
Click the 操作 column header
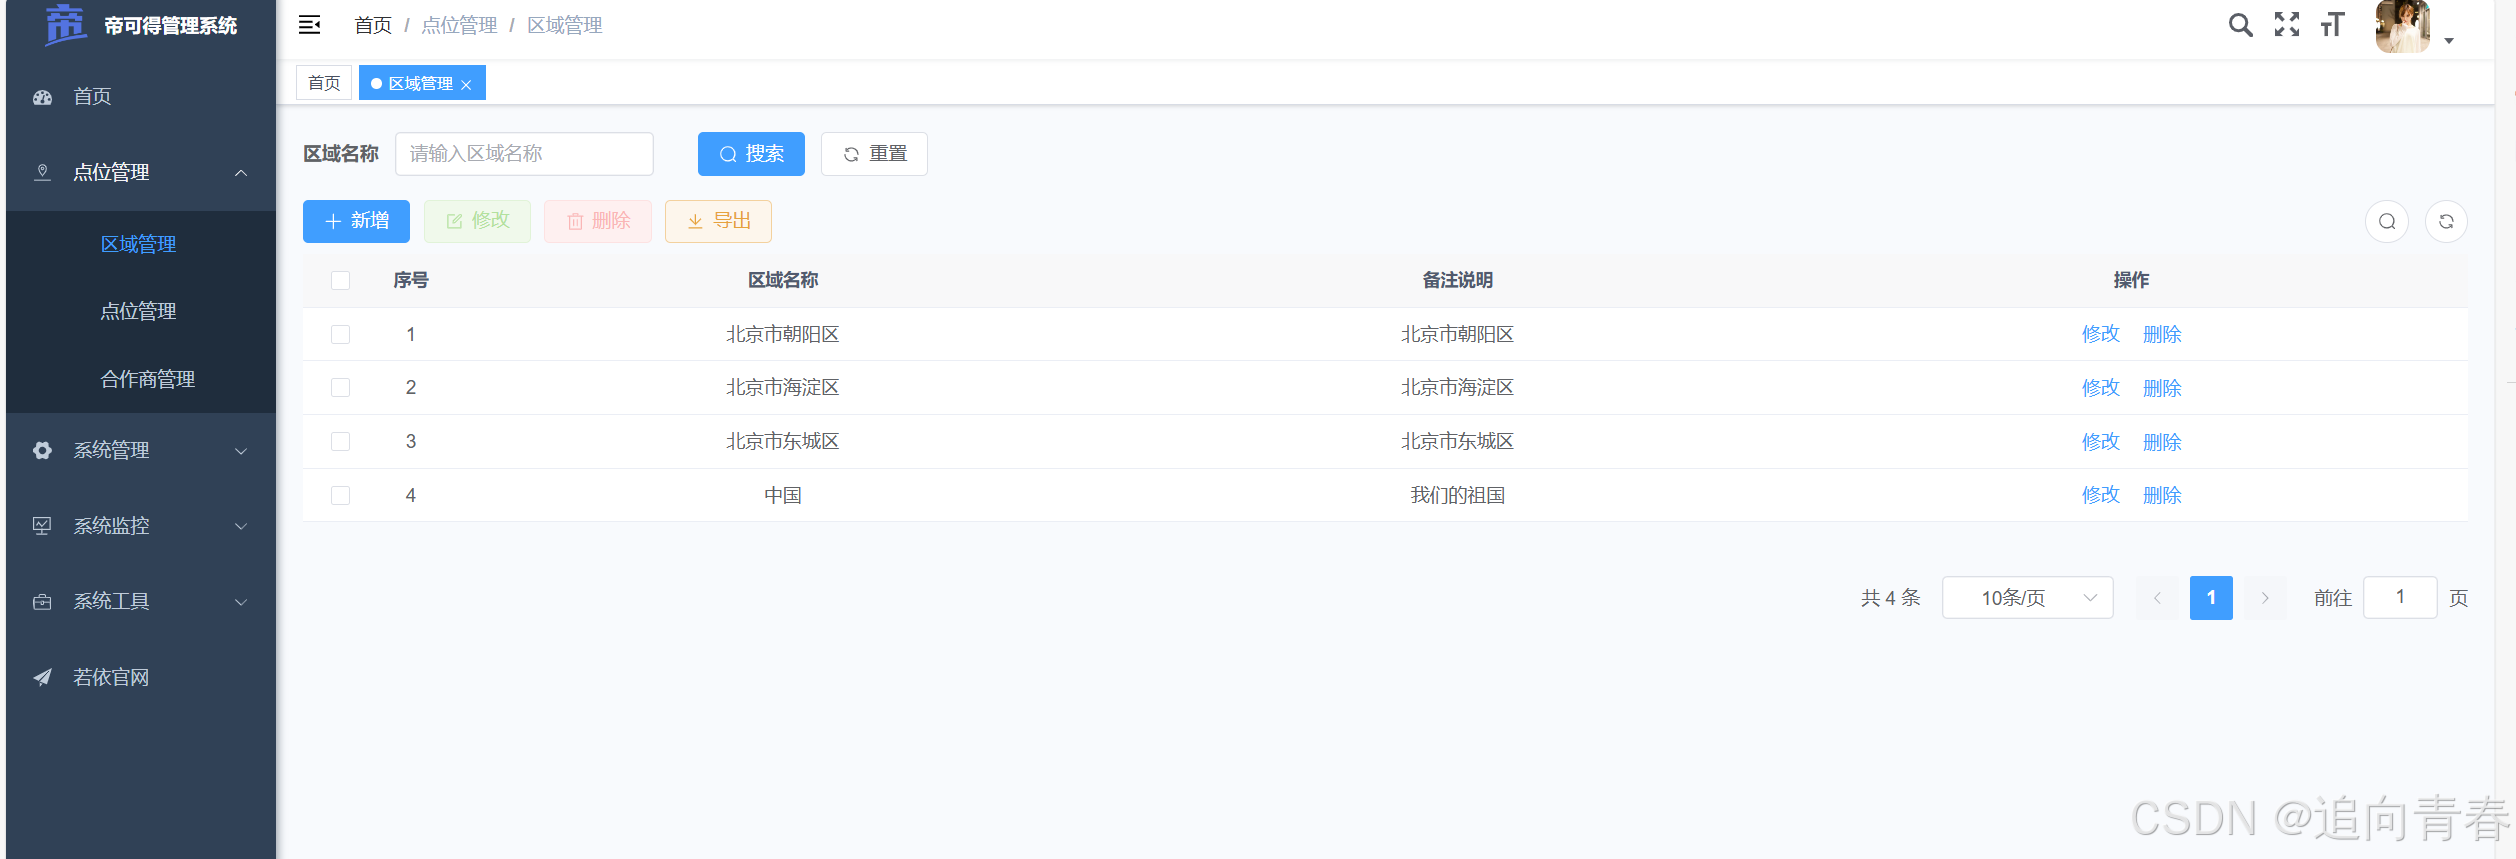coord(2131,280)
